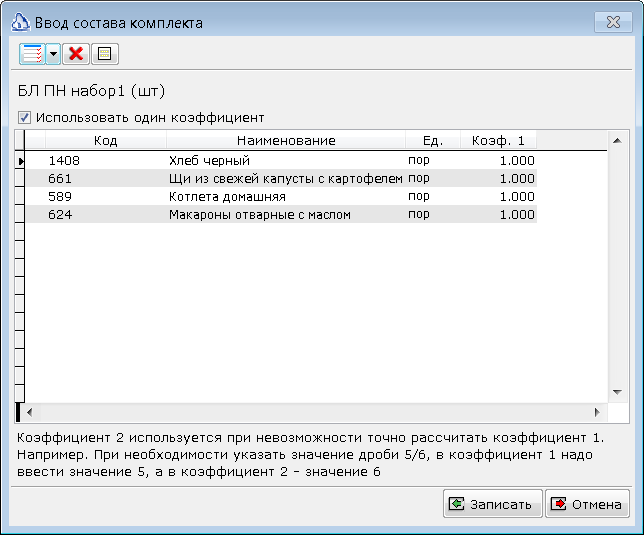Click horizontal scrollbar left arrow
644x535 pixels.
click(29, 412)
